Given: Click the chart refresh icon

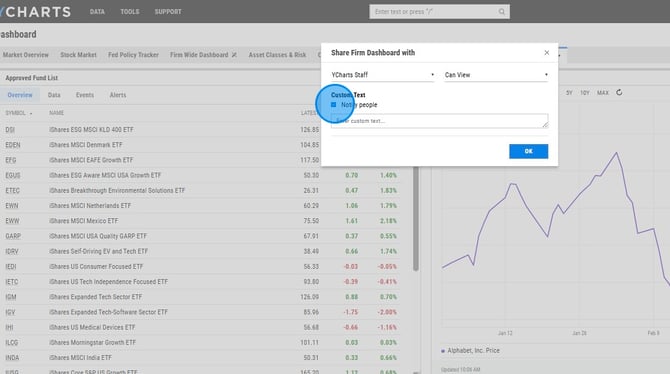Looking at the screenshot, I should (x=619, y=92).
